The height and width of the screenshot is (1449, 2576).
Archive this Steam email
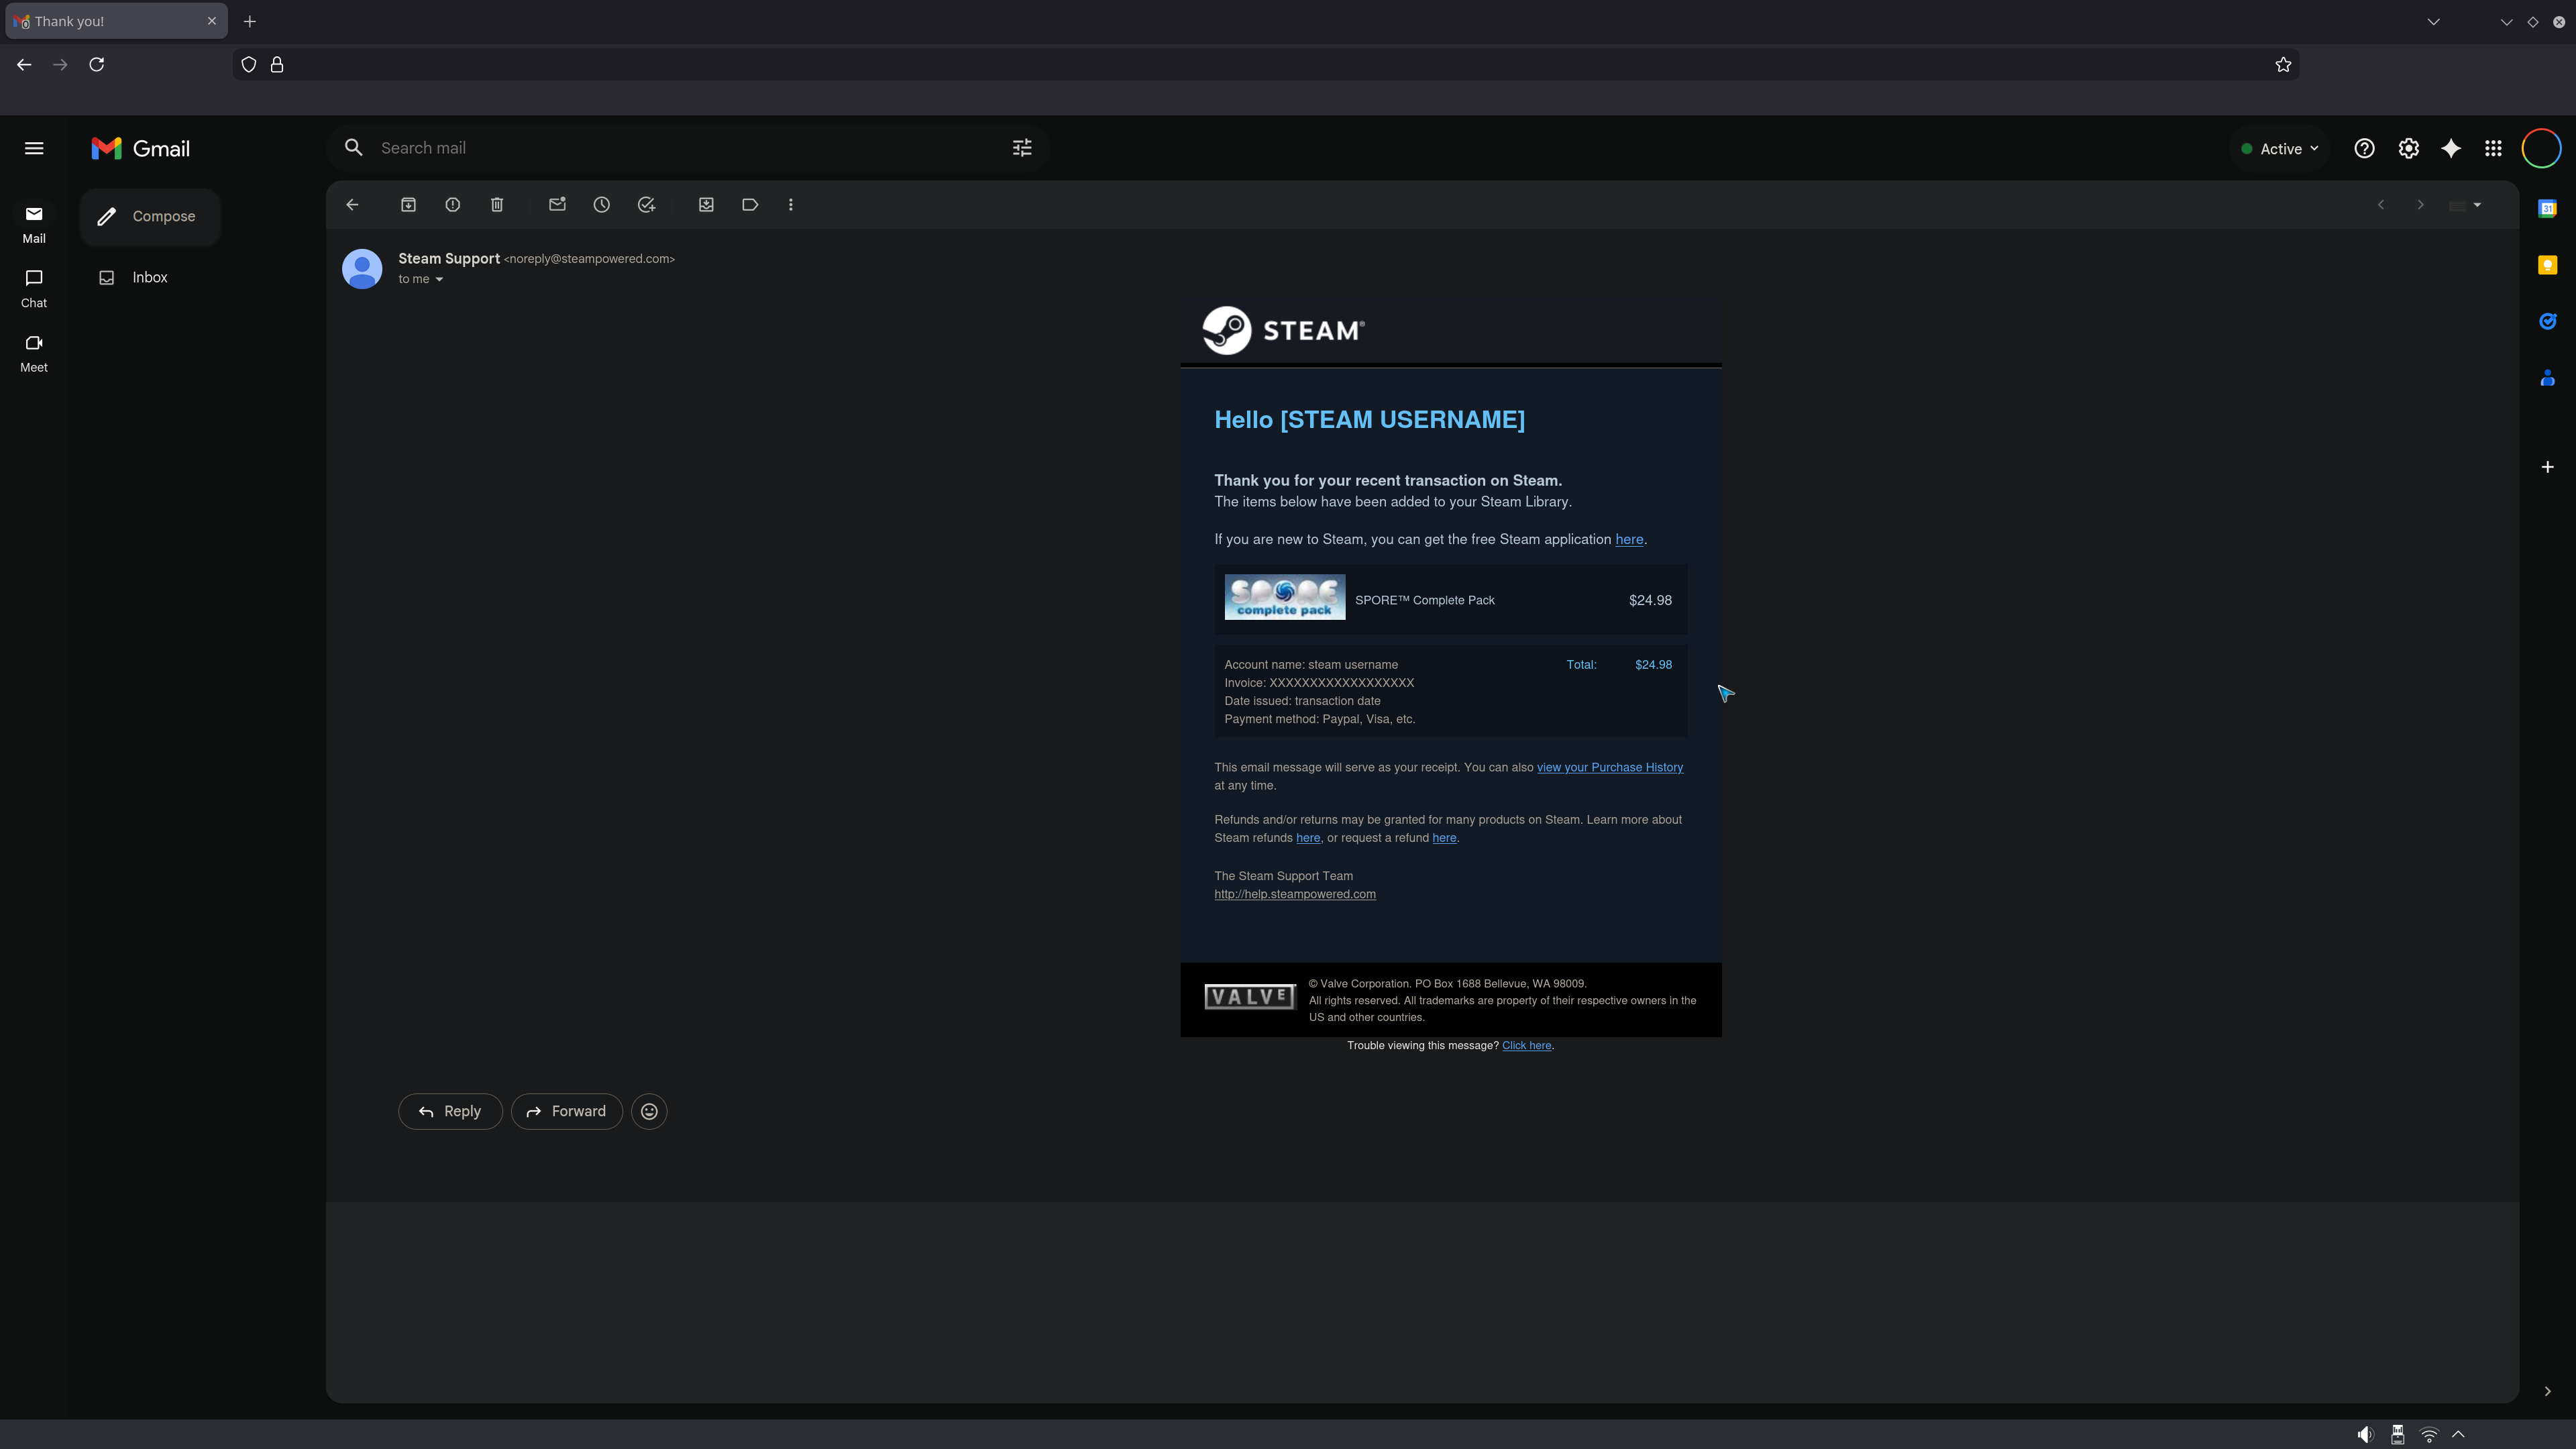click(x=408, y=205)
